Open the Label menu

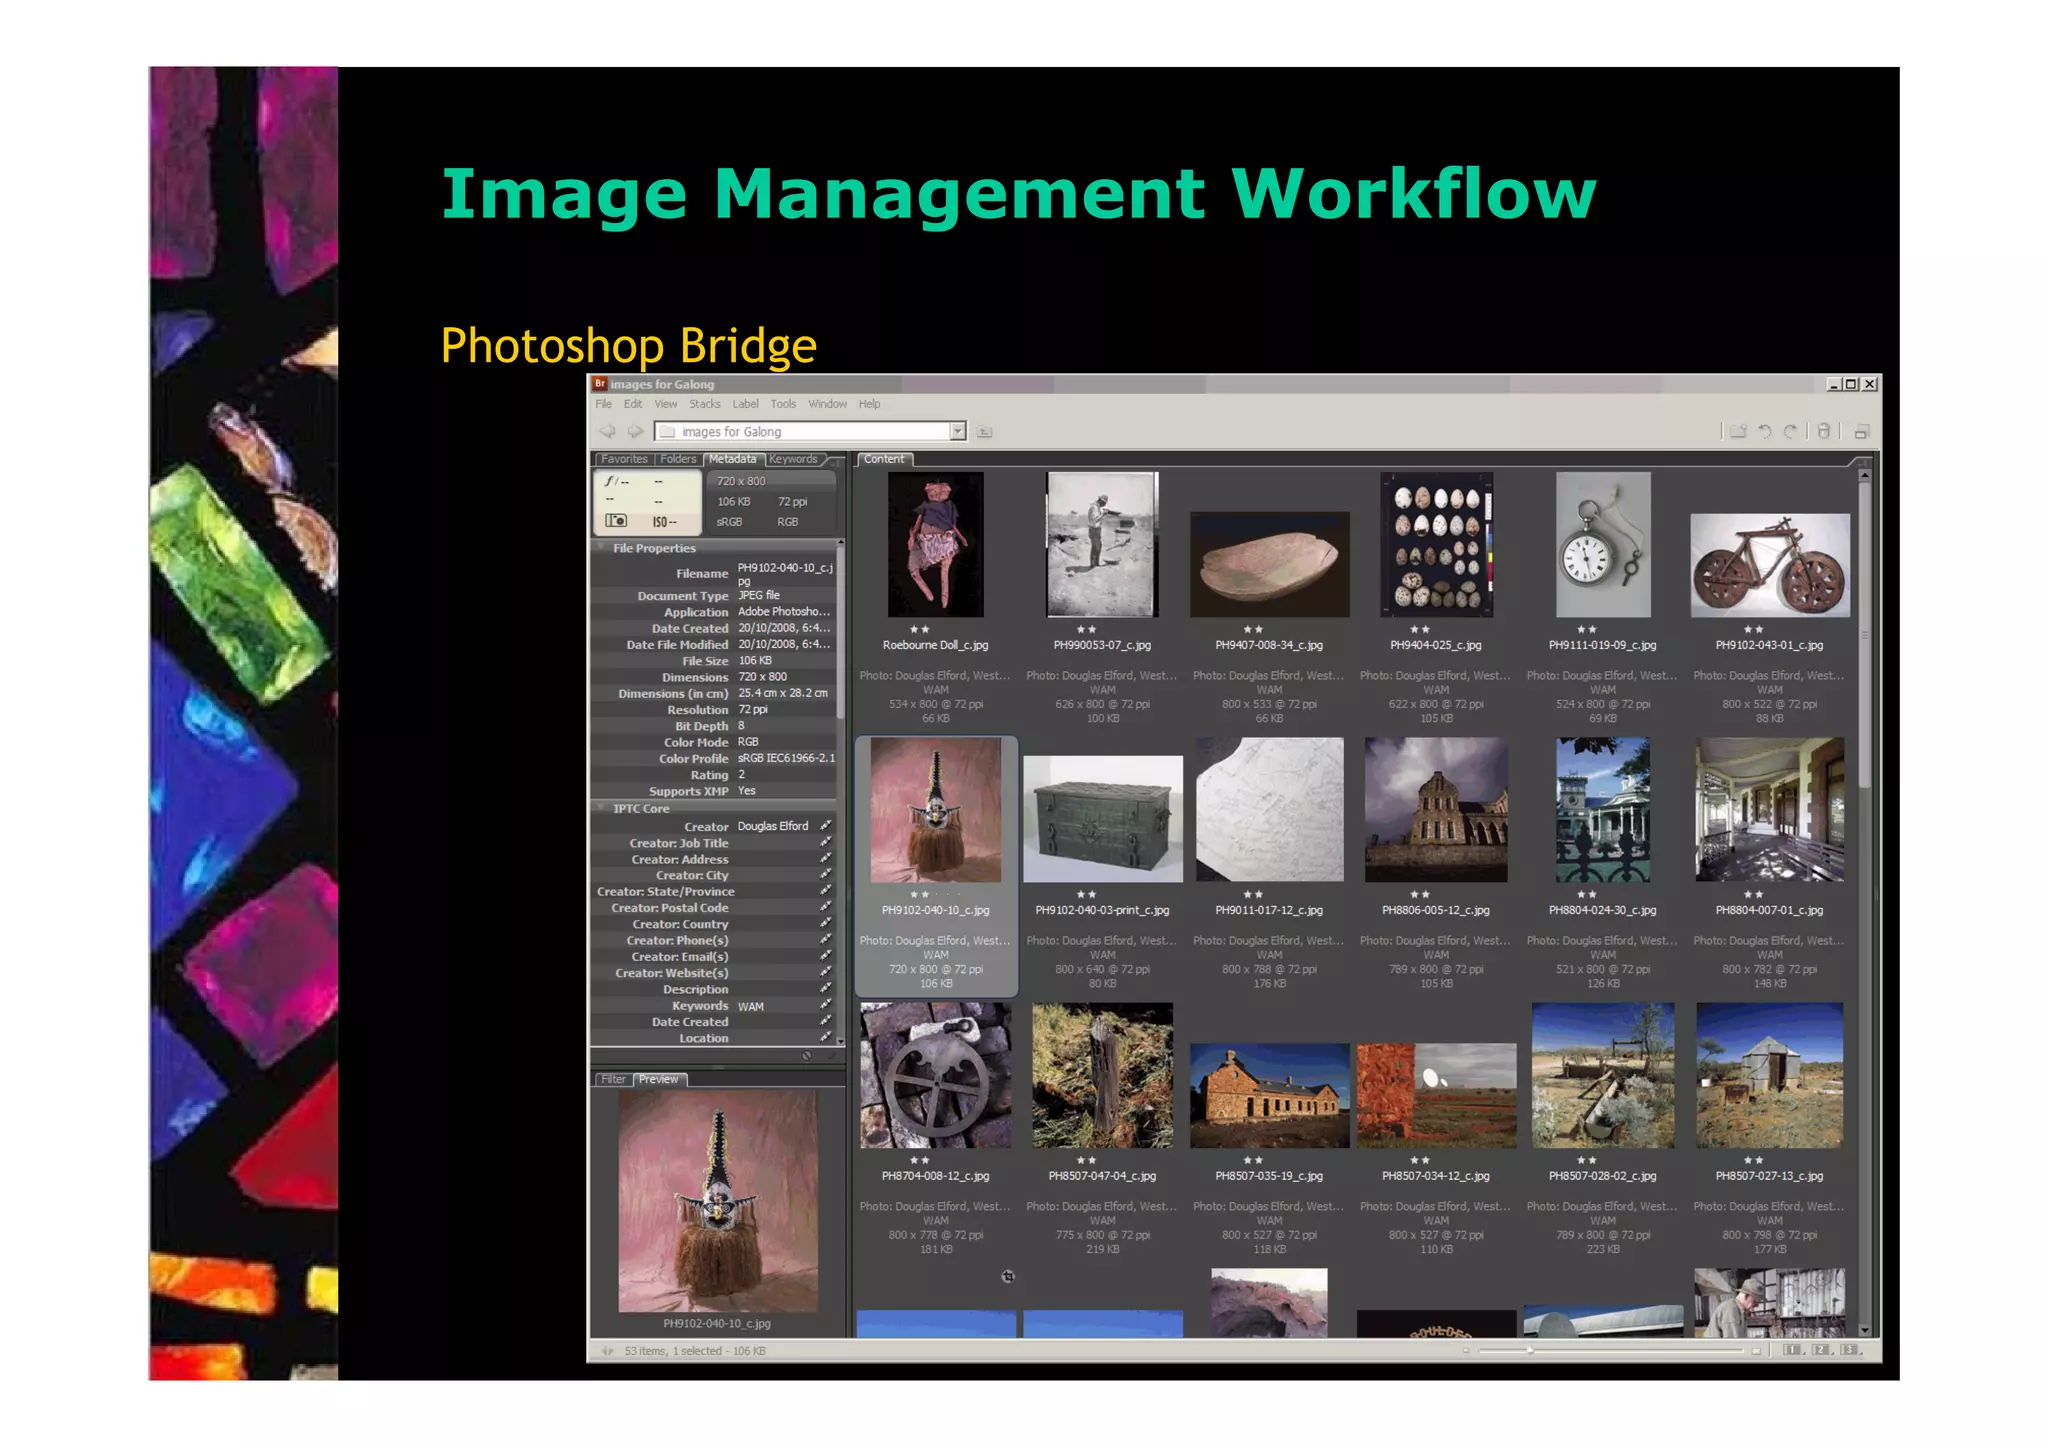click(x=745, y=404)
